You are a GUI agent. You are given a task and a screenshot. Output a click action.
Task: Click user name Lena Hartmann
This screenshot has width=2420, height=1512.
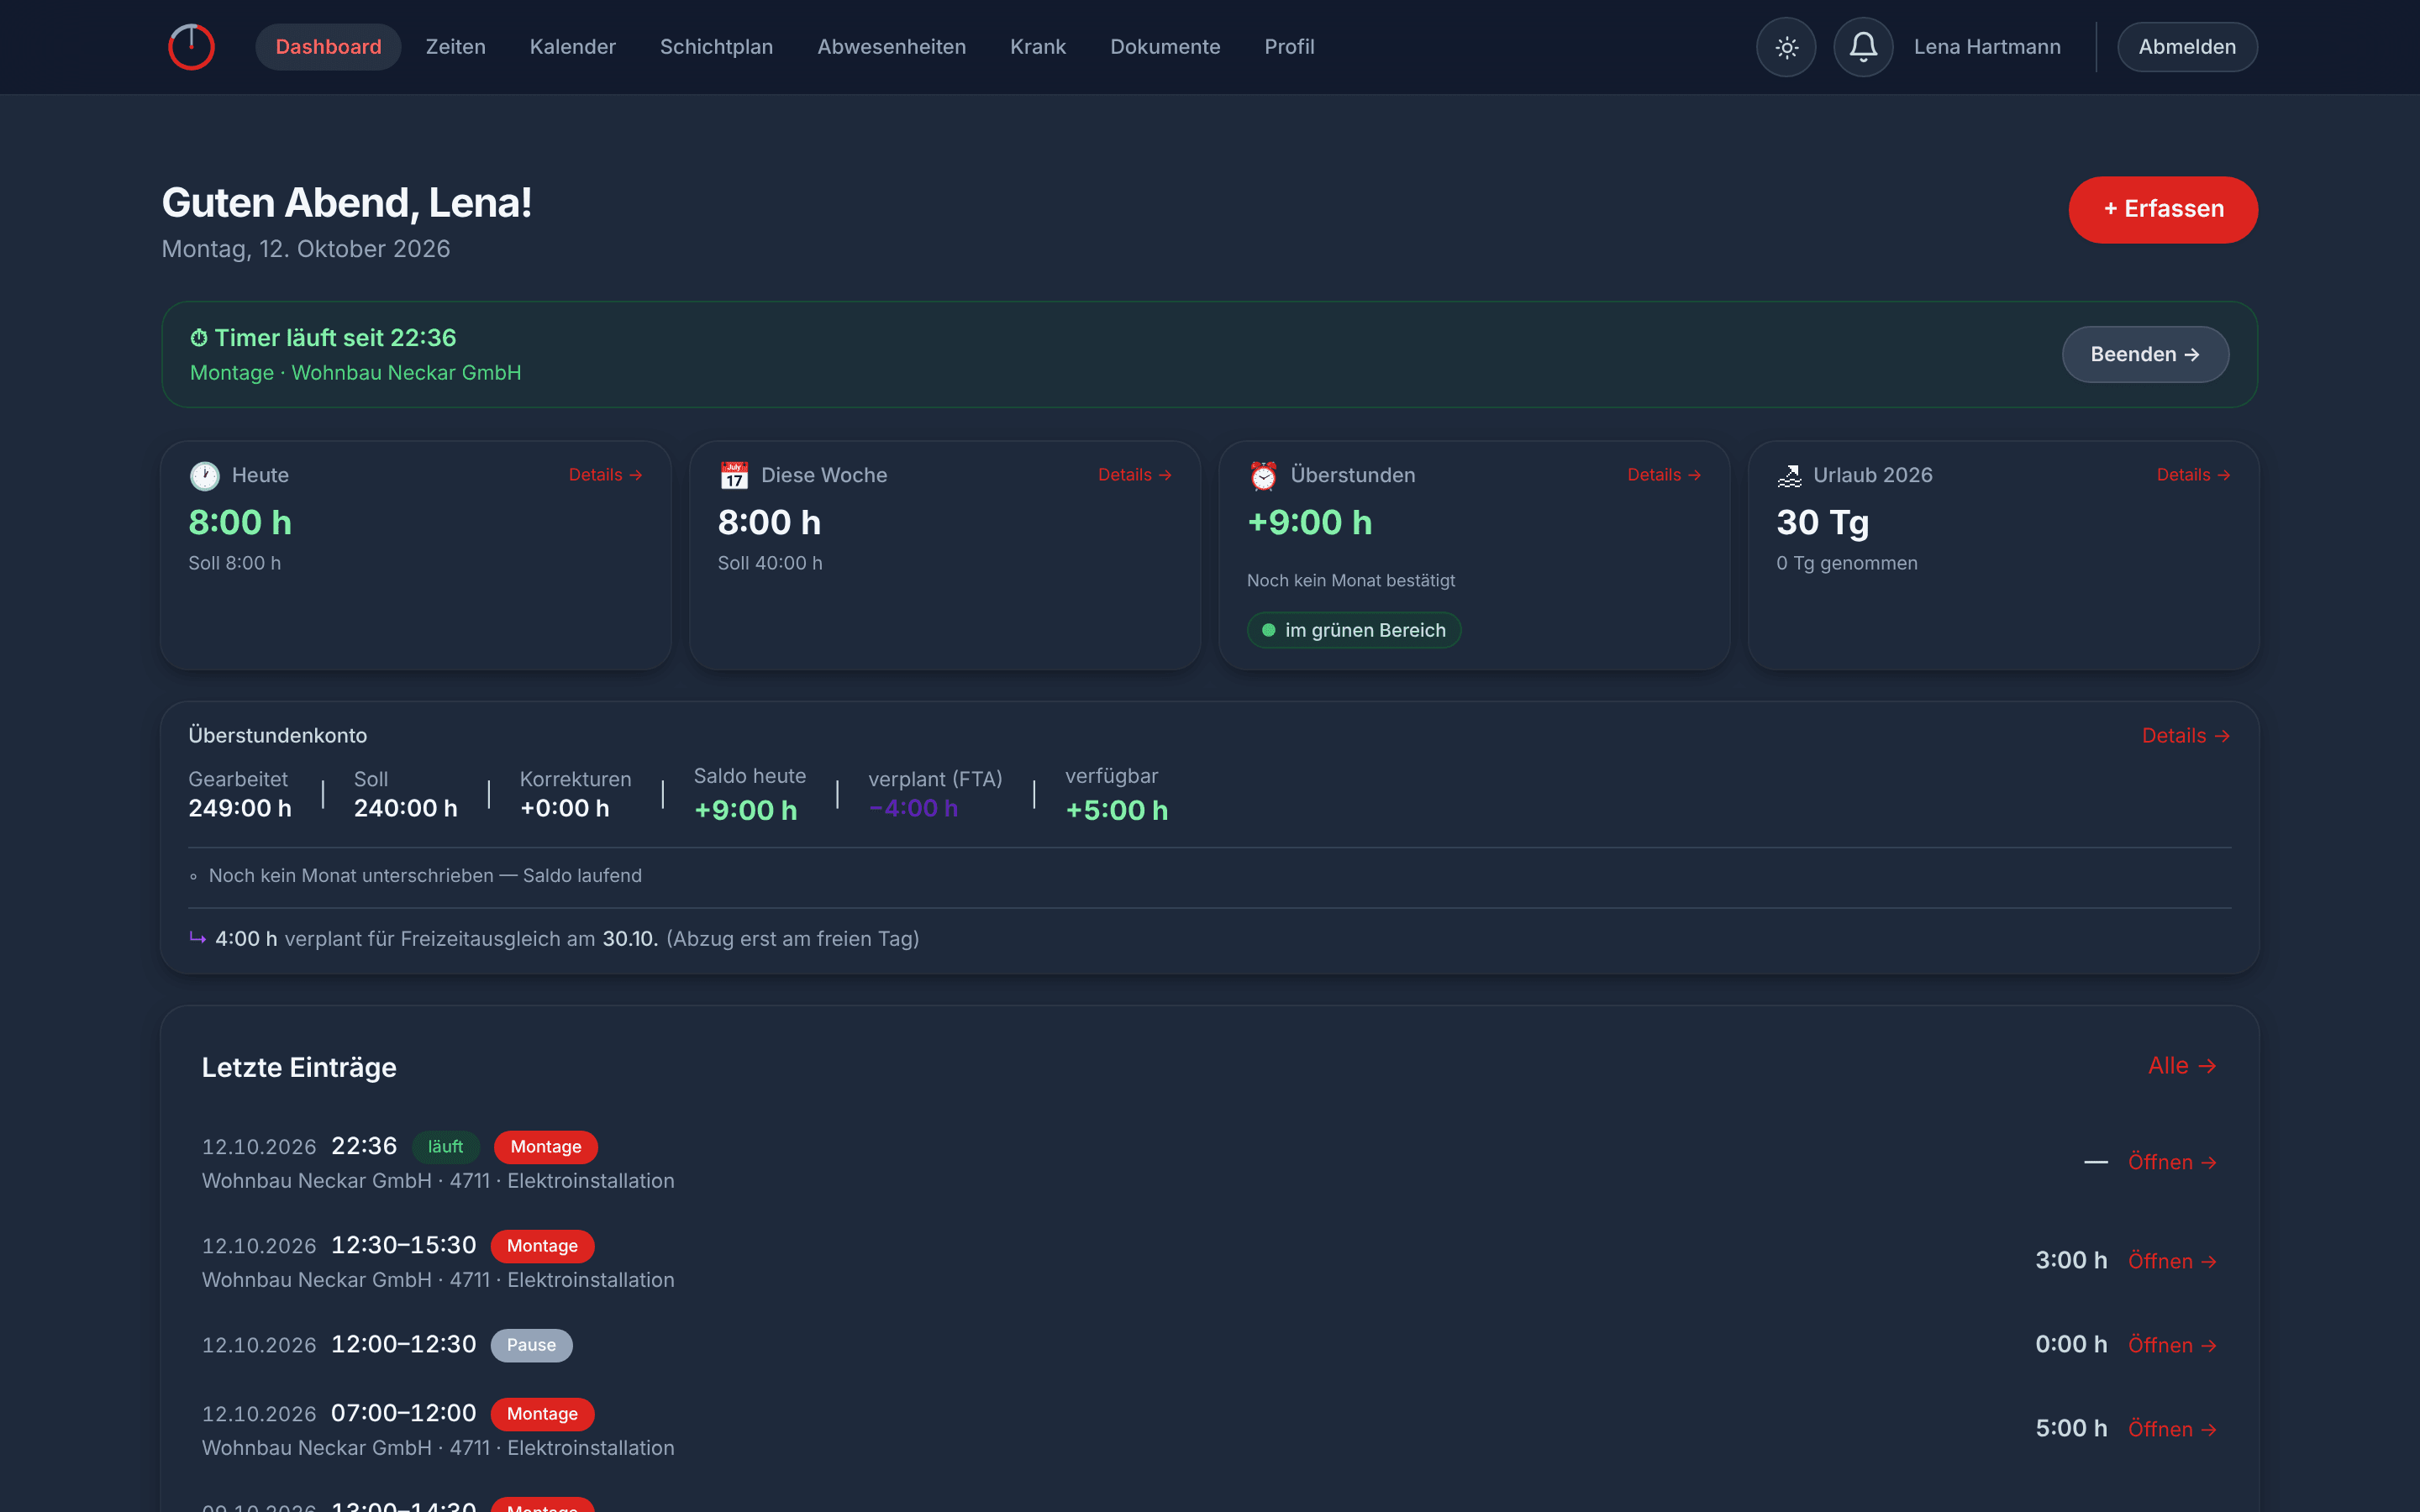(1987, 47)
